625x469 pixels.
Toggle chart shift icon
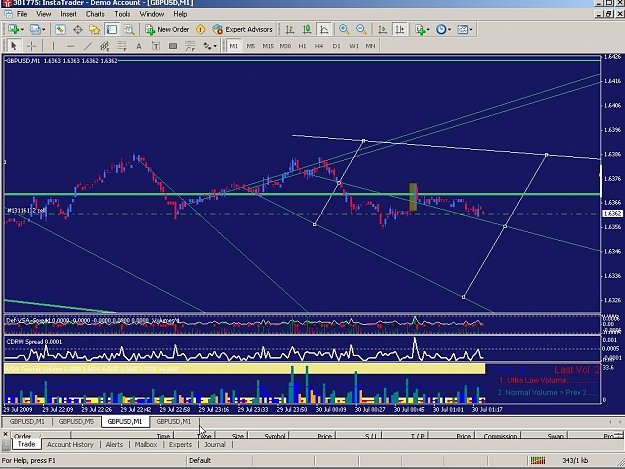399,29
